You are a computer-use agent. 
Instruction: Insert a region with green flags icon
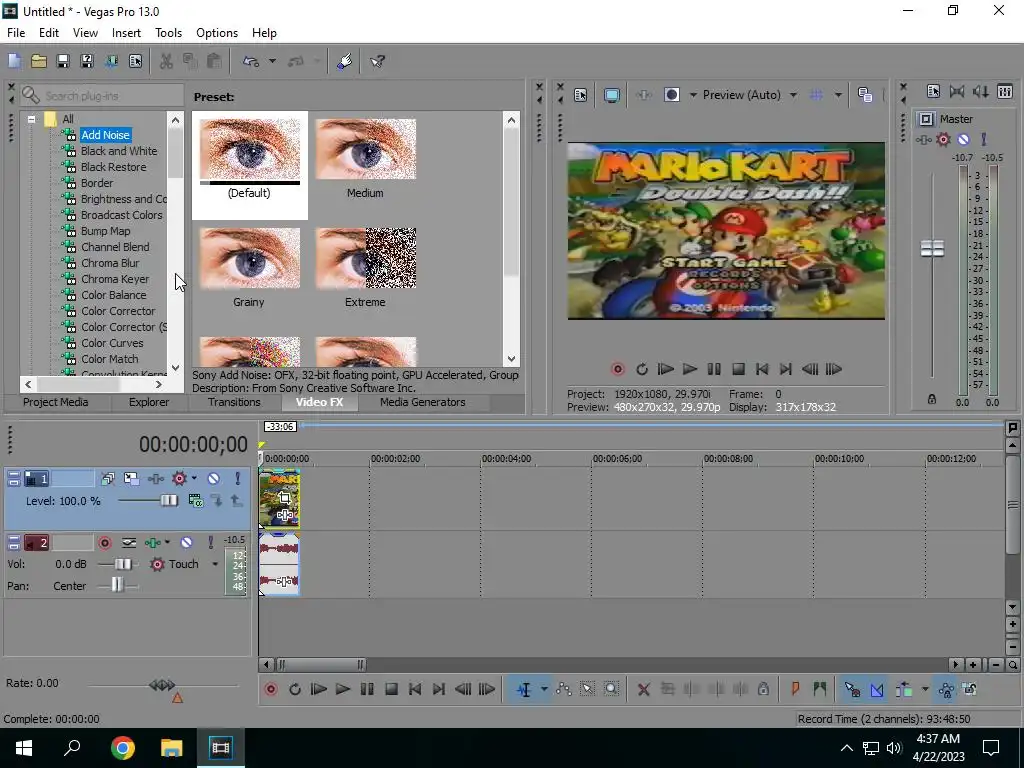(x=819, y=689)
